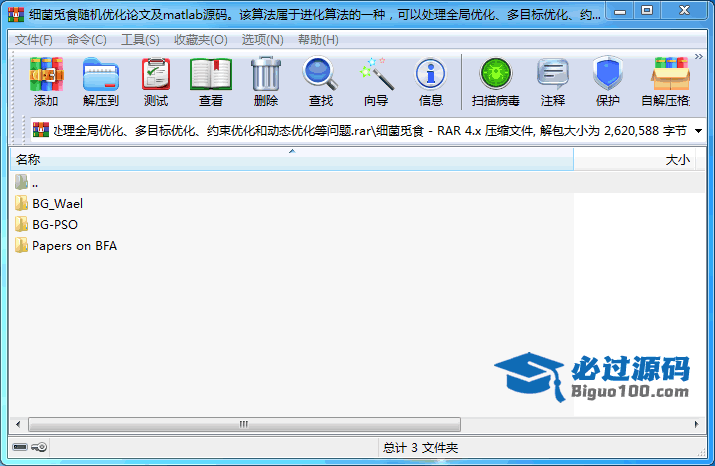Click the SFX (自解压格式) toolbar icon
Screen dimensions: 715x466
[x=667, y=82]
